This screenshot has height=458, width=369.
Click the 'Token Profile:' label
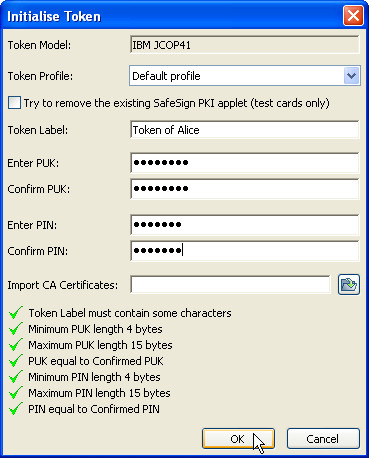[x=40, y=76]
